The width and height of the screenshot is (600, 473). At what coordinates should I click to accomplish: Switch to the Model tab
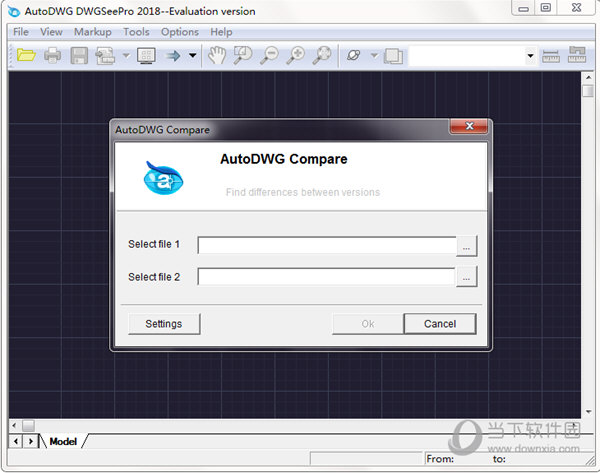tap(63, 442)
